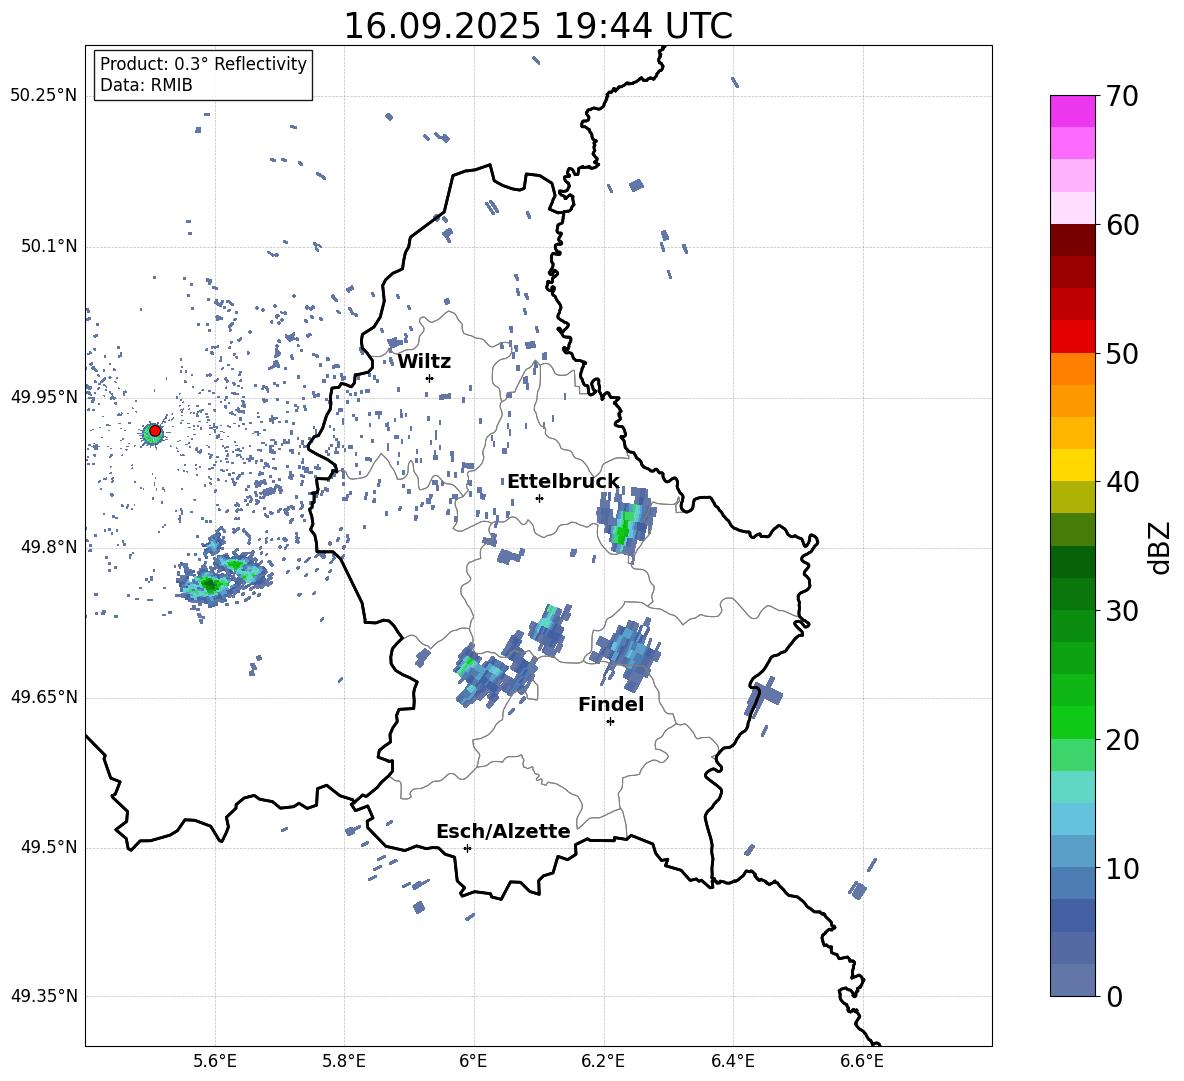Viewport: 1184px width, 1081px height.
Task: Pick the dark maroon colorbar swatch below 60
Action: [x=1072, y=240]
